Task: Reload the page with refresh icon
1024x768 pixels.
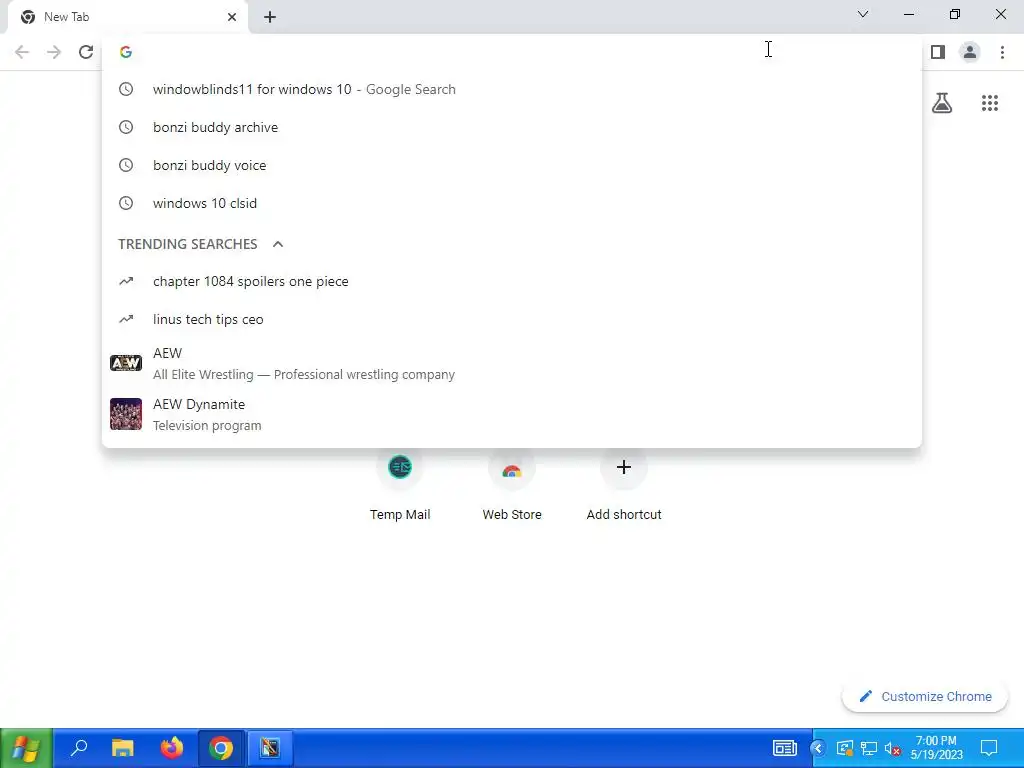Action: [86, 52]
